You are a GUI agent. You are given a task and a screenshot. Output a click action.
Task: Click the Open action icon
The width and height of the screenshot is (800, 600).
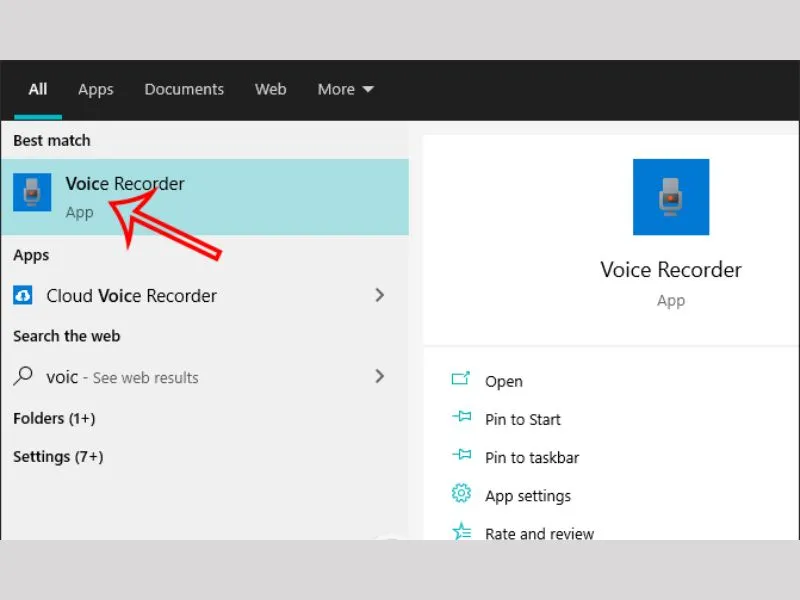click(461, 379)
